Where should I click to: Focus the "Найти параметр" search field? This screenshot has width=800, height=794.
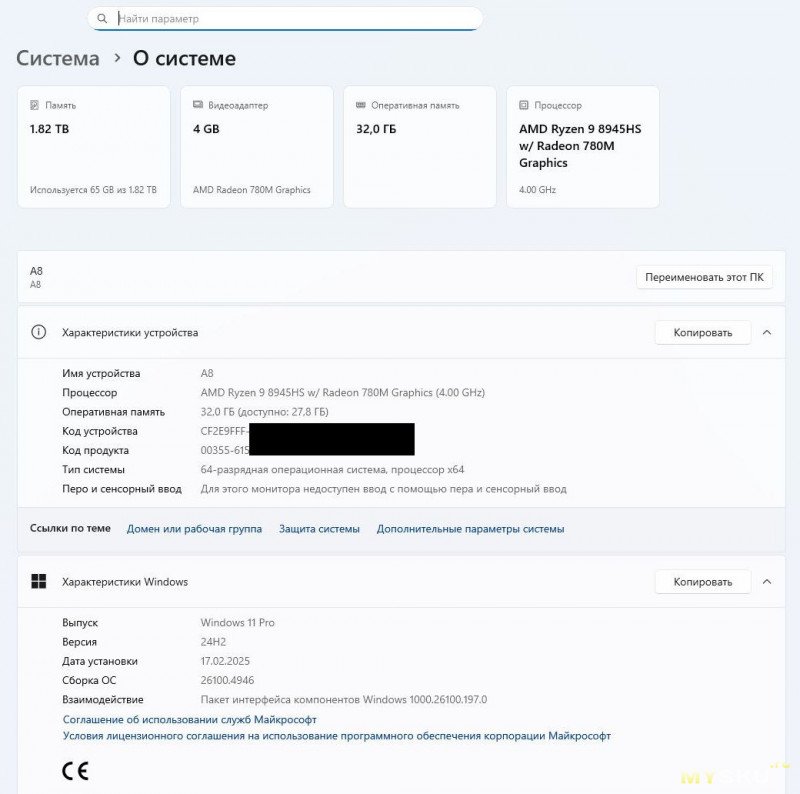(285, 18)
